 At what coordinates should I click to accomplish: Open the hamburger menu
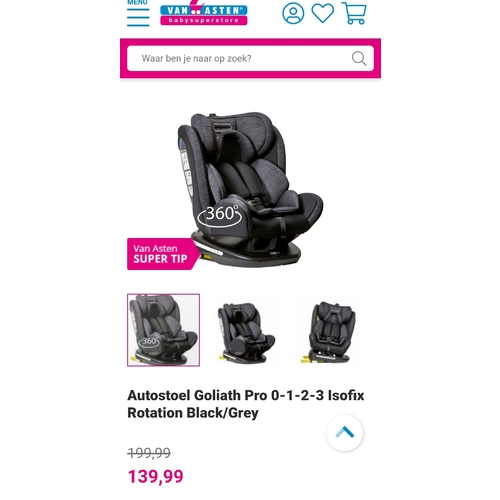coord(138,17)
